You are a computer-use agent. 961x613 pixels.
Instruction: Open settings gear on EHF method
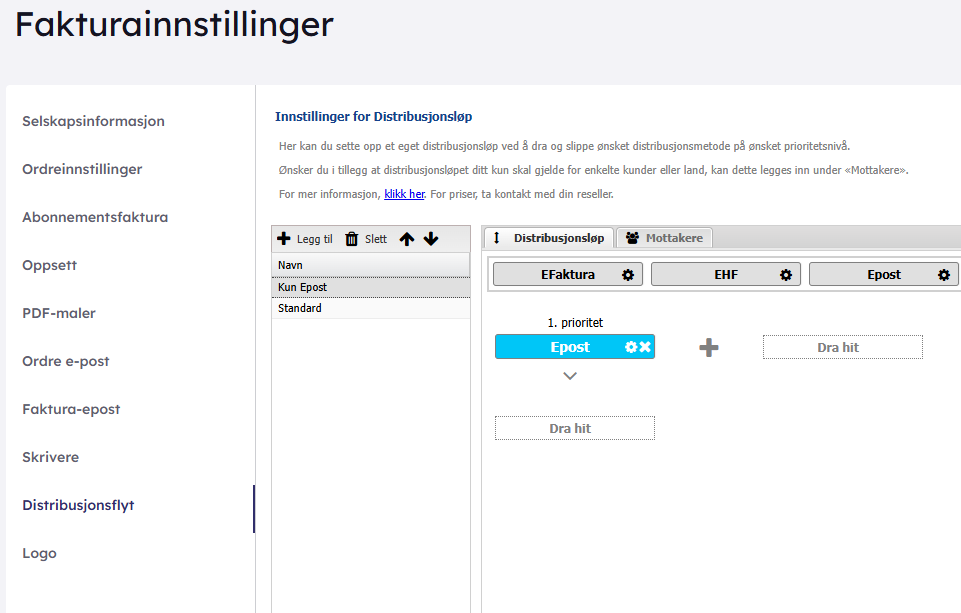(786, 275)
